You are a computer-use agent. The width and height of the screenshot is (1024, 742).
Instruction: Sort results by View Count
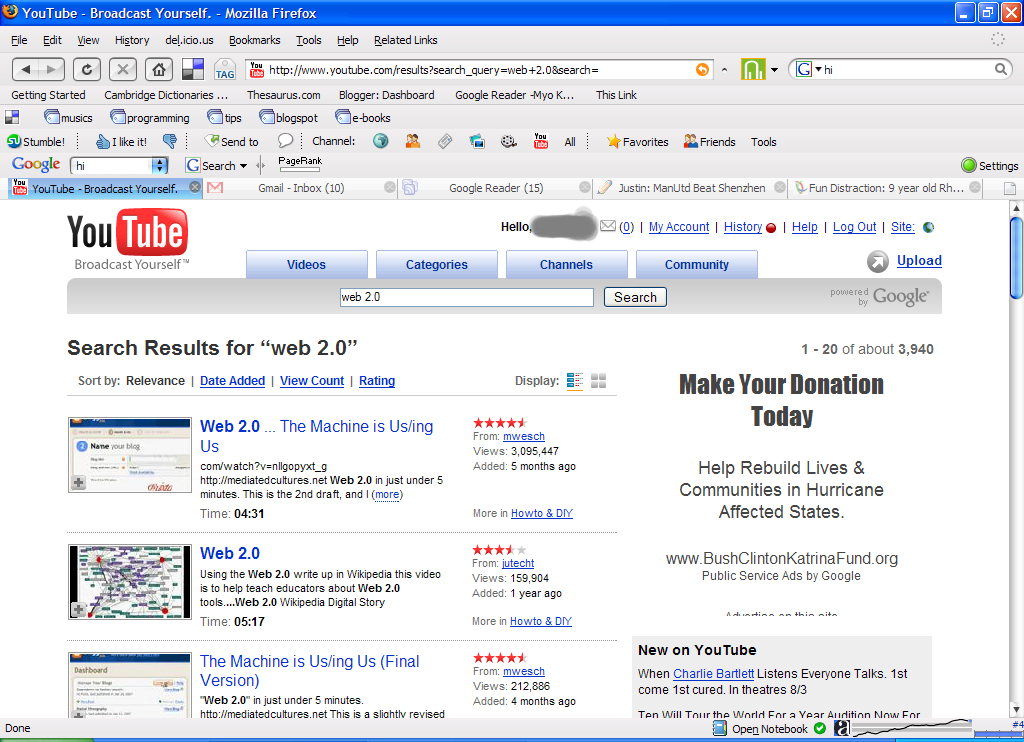tap(312, 381)
